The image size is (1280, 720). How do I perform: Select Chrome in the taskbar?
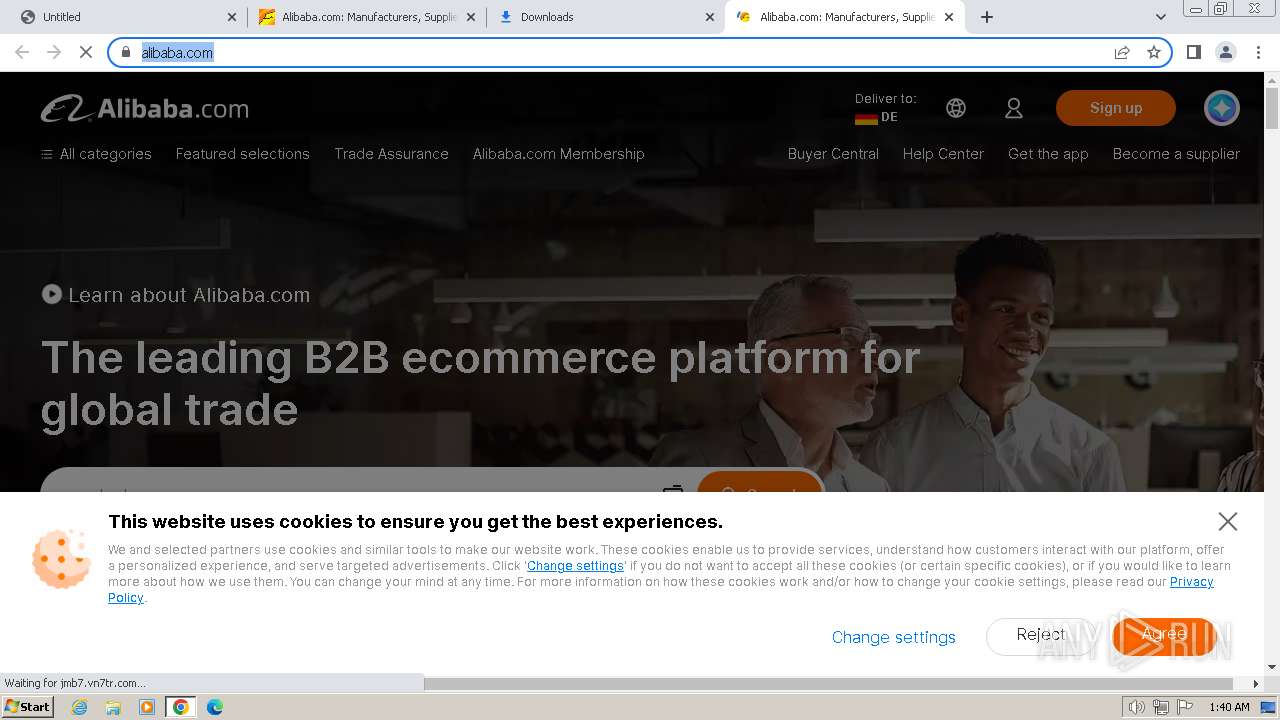pos(180,707)
